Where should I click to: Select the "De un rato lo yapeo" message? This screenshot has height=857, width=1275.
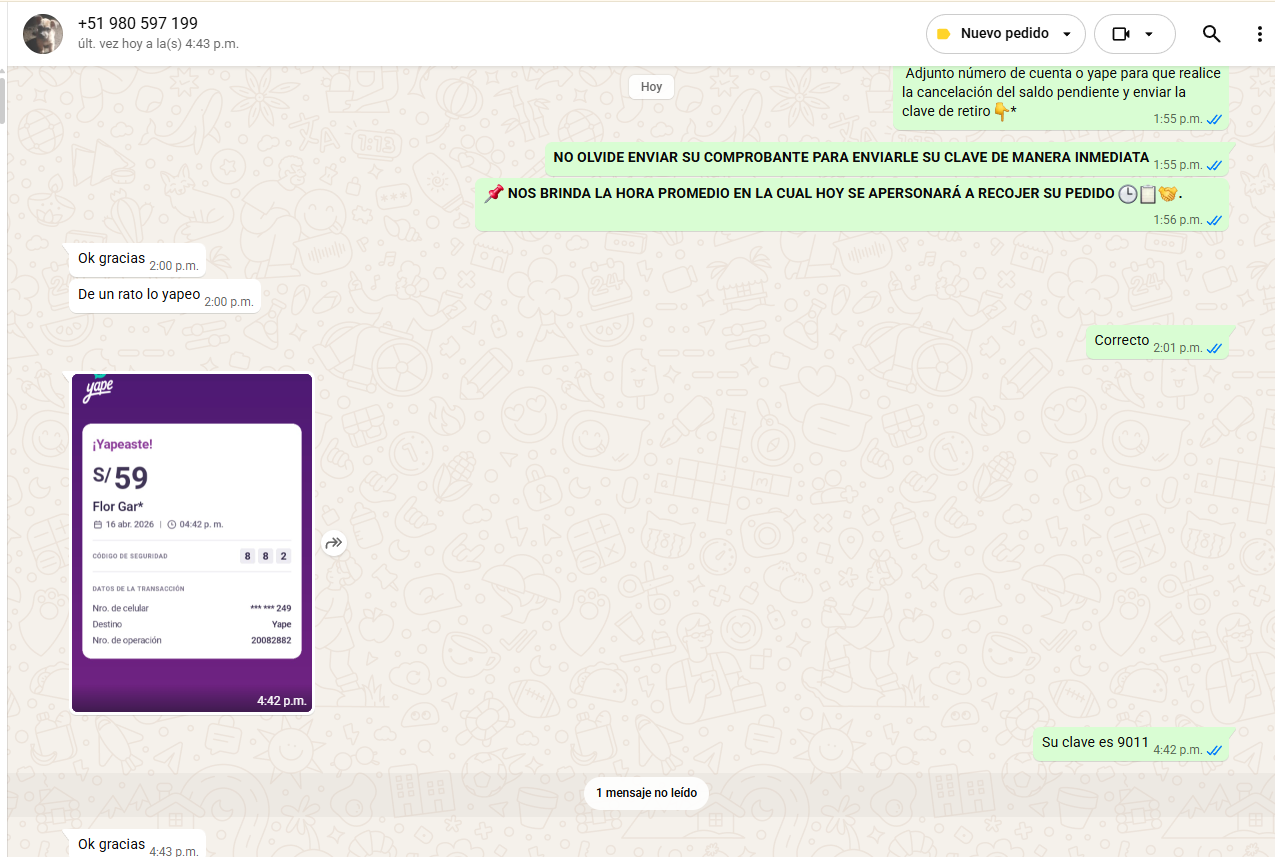click(x=139, y=295)
